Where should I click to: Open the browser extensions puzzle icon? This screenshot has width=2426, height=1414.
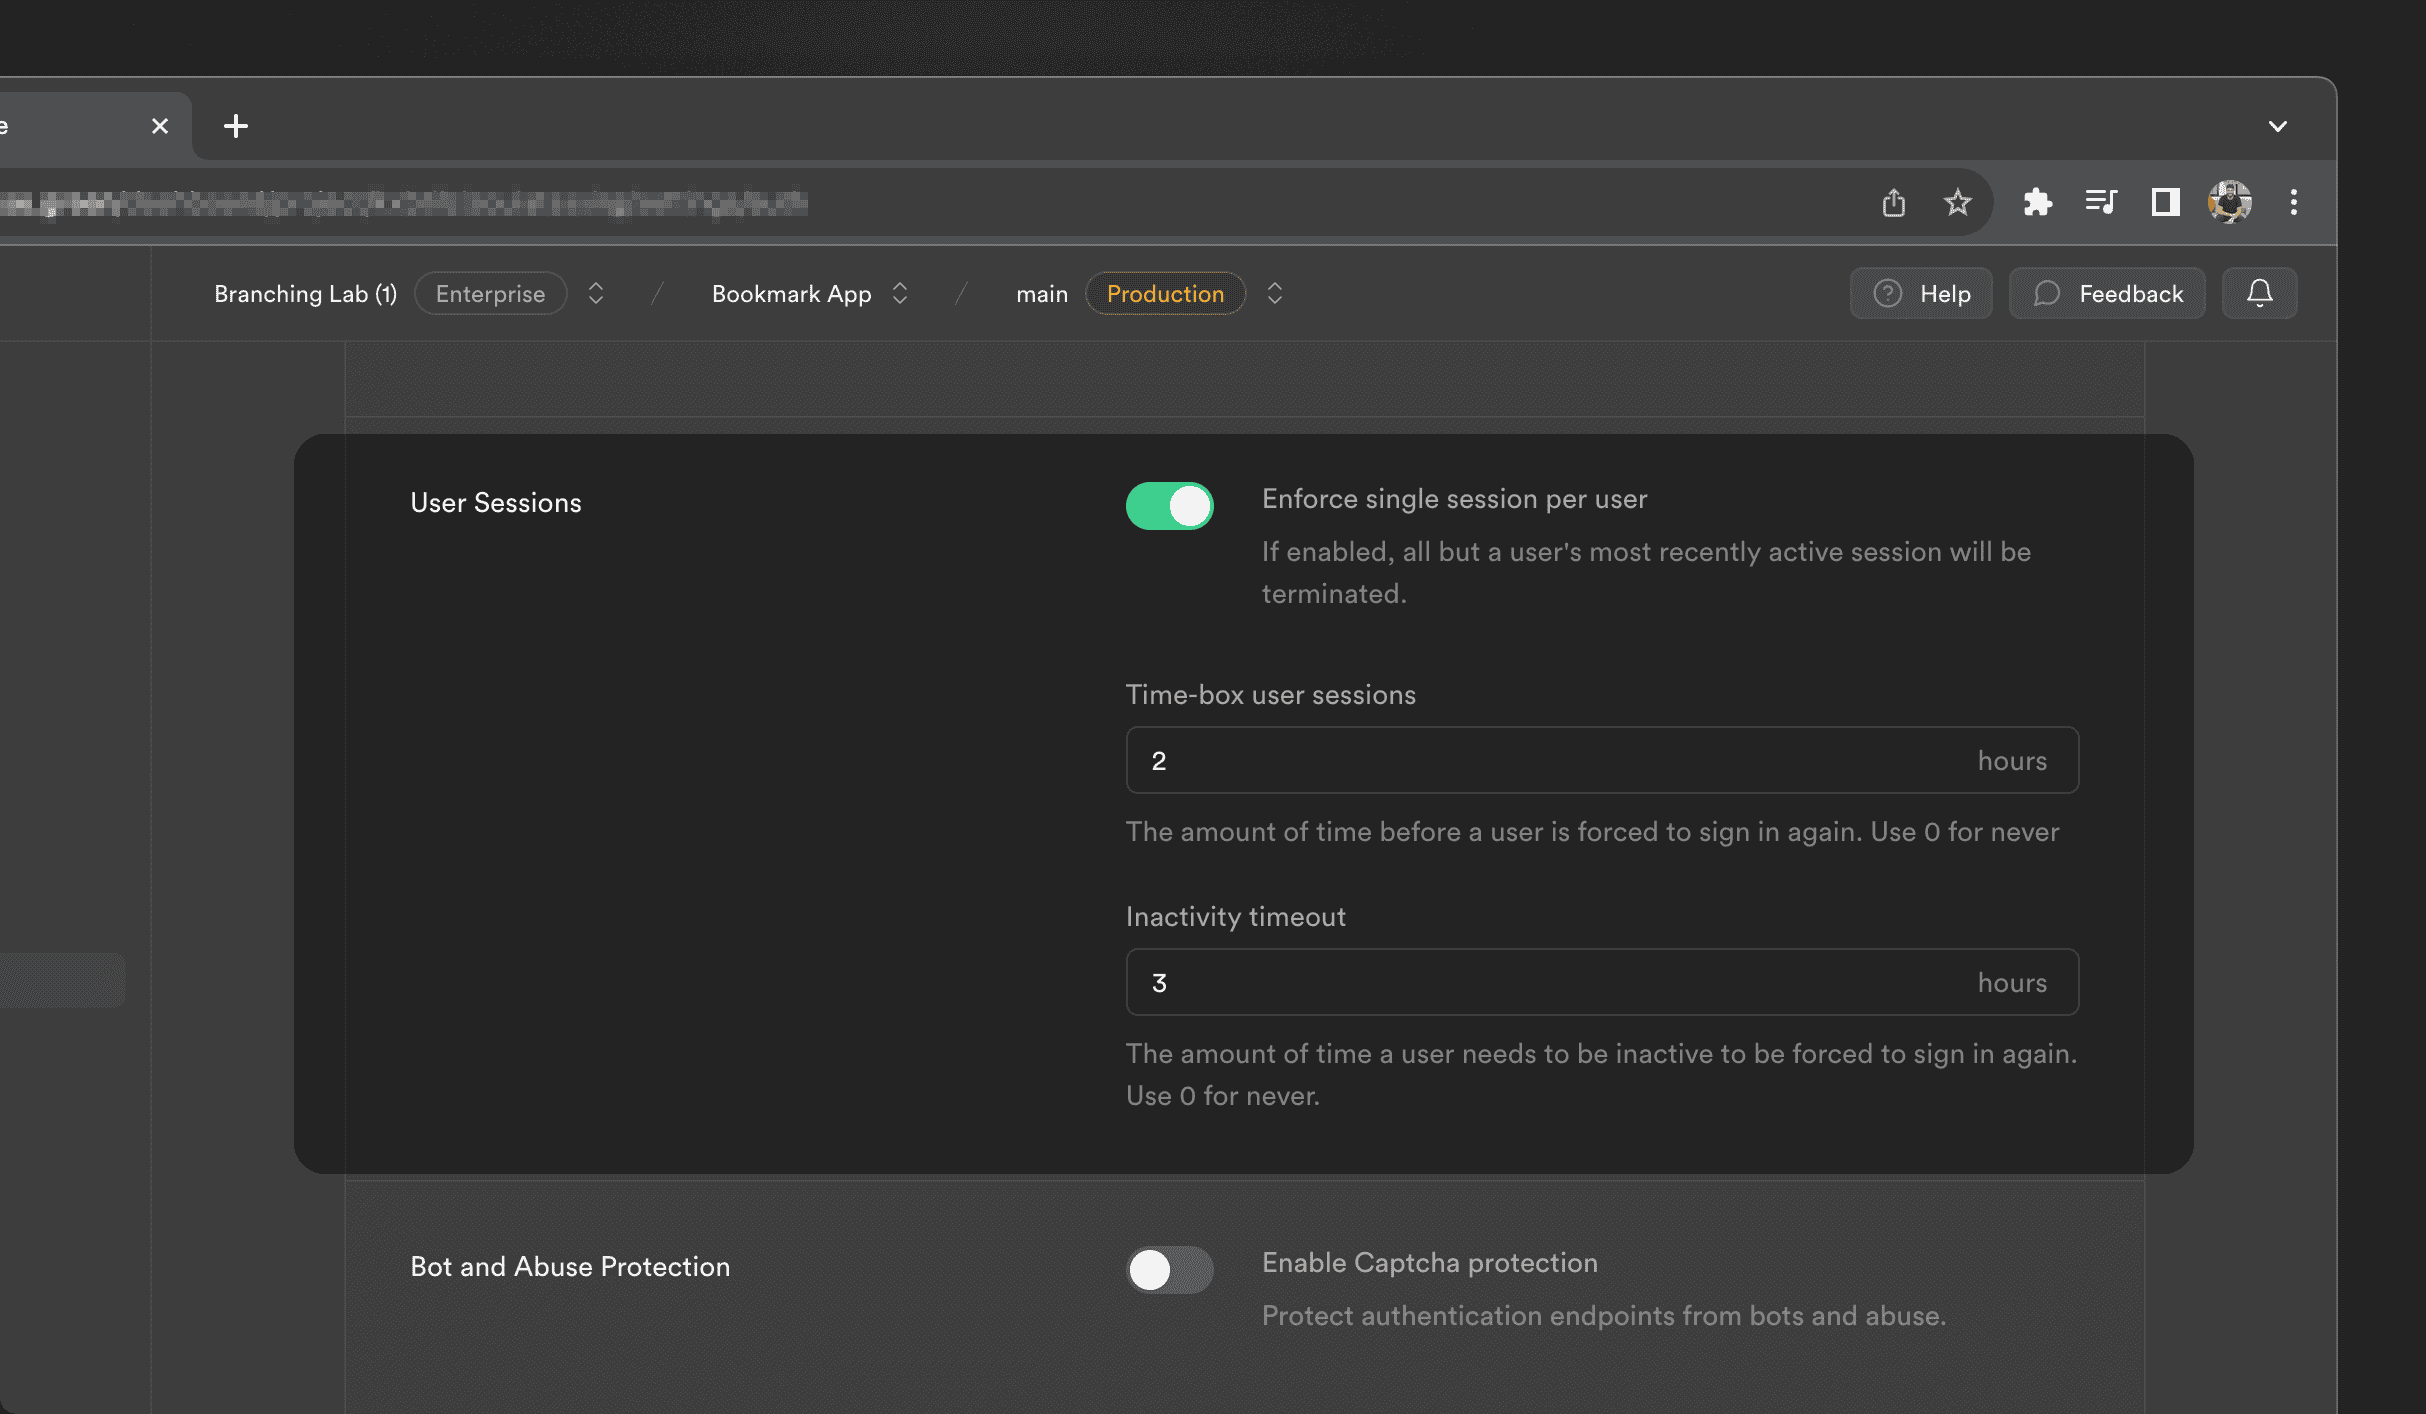(2037, 203)
